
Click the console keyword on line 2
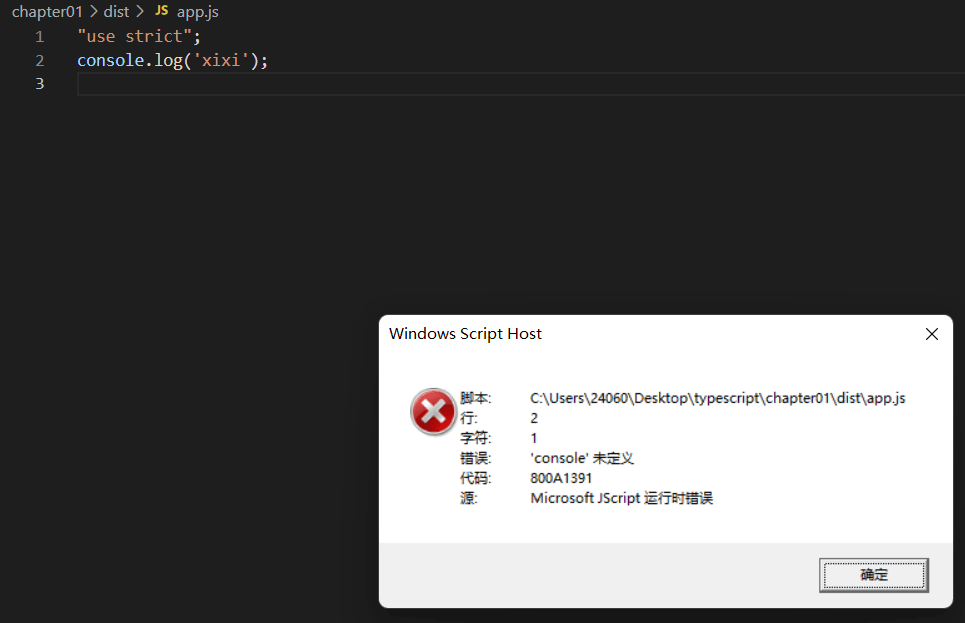111,60
